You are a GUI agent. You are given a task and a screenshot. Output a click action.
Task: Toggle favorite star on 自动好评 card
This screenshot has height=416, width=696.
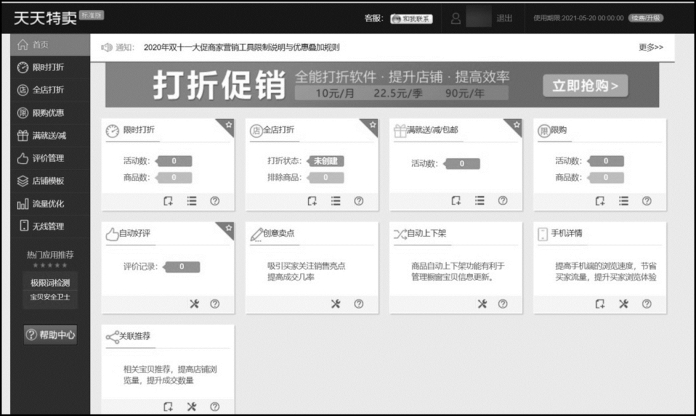(228, 228)
